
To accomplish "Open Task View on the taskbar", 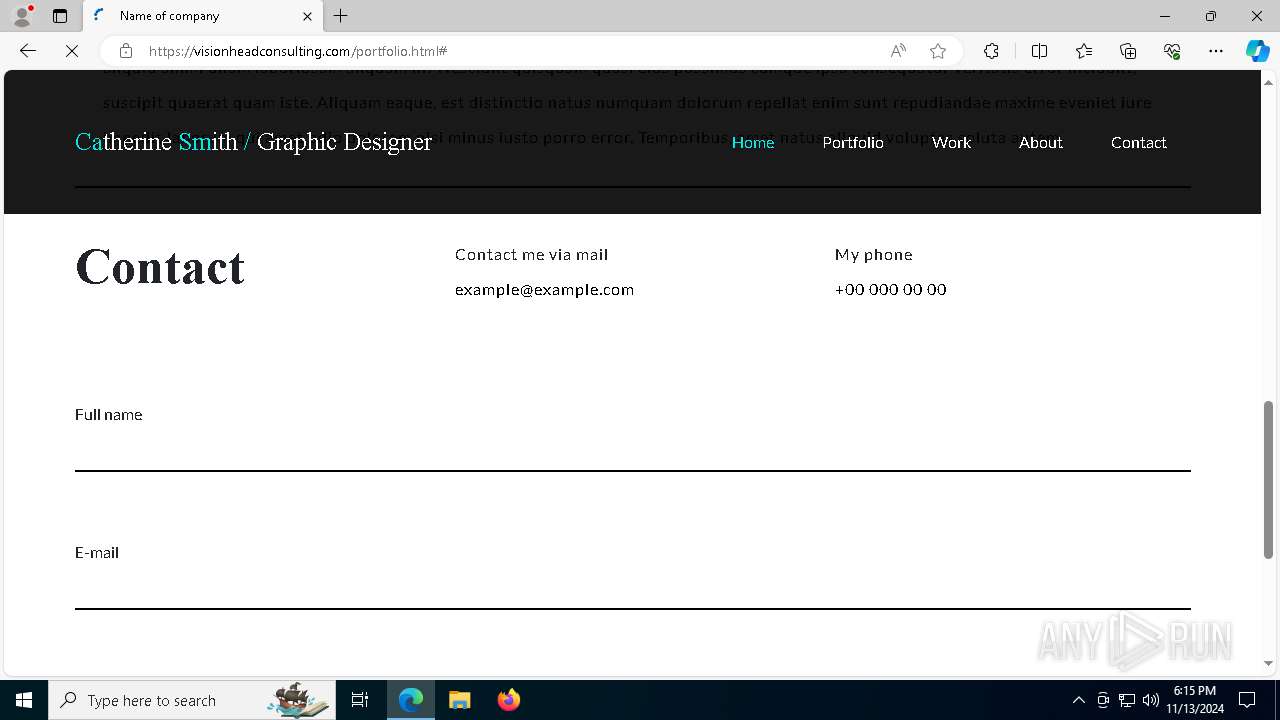I will [360, 700].
